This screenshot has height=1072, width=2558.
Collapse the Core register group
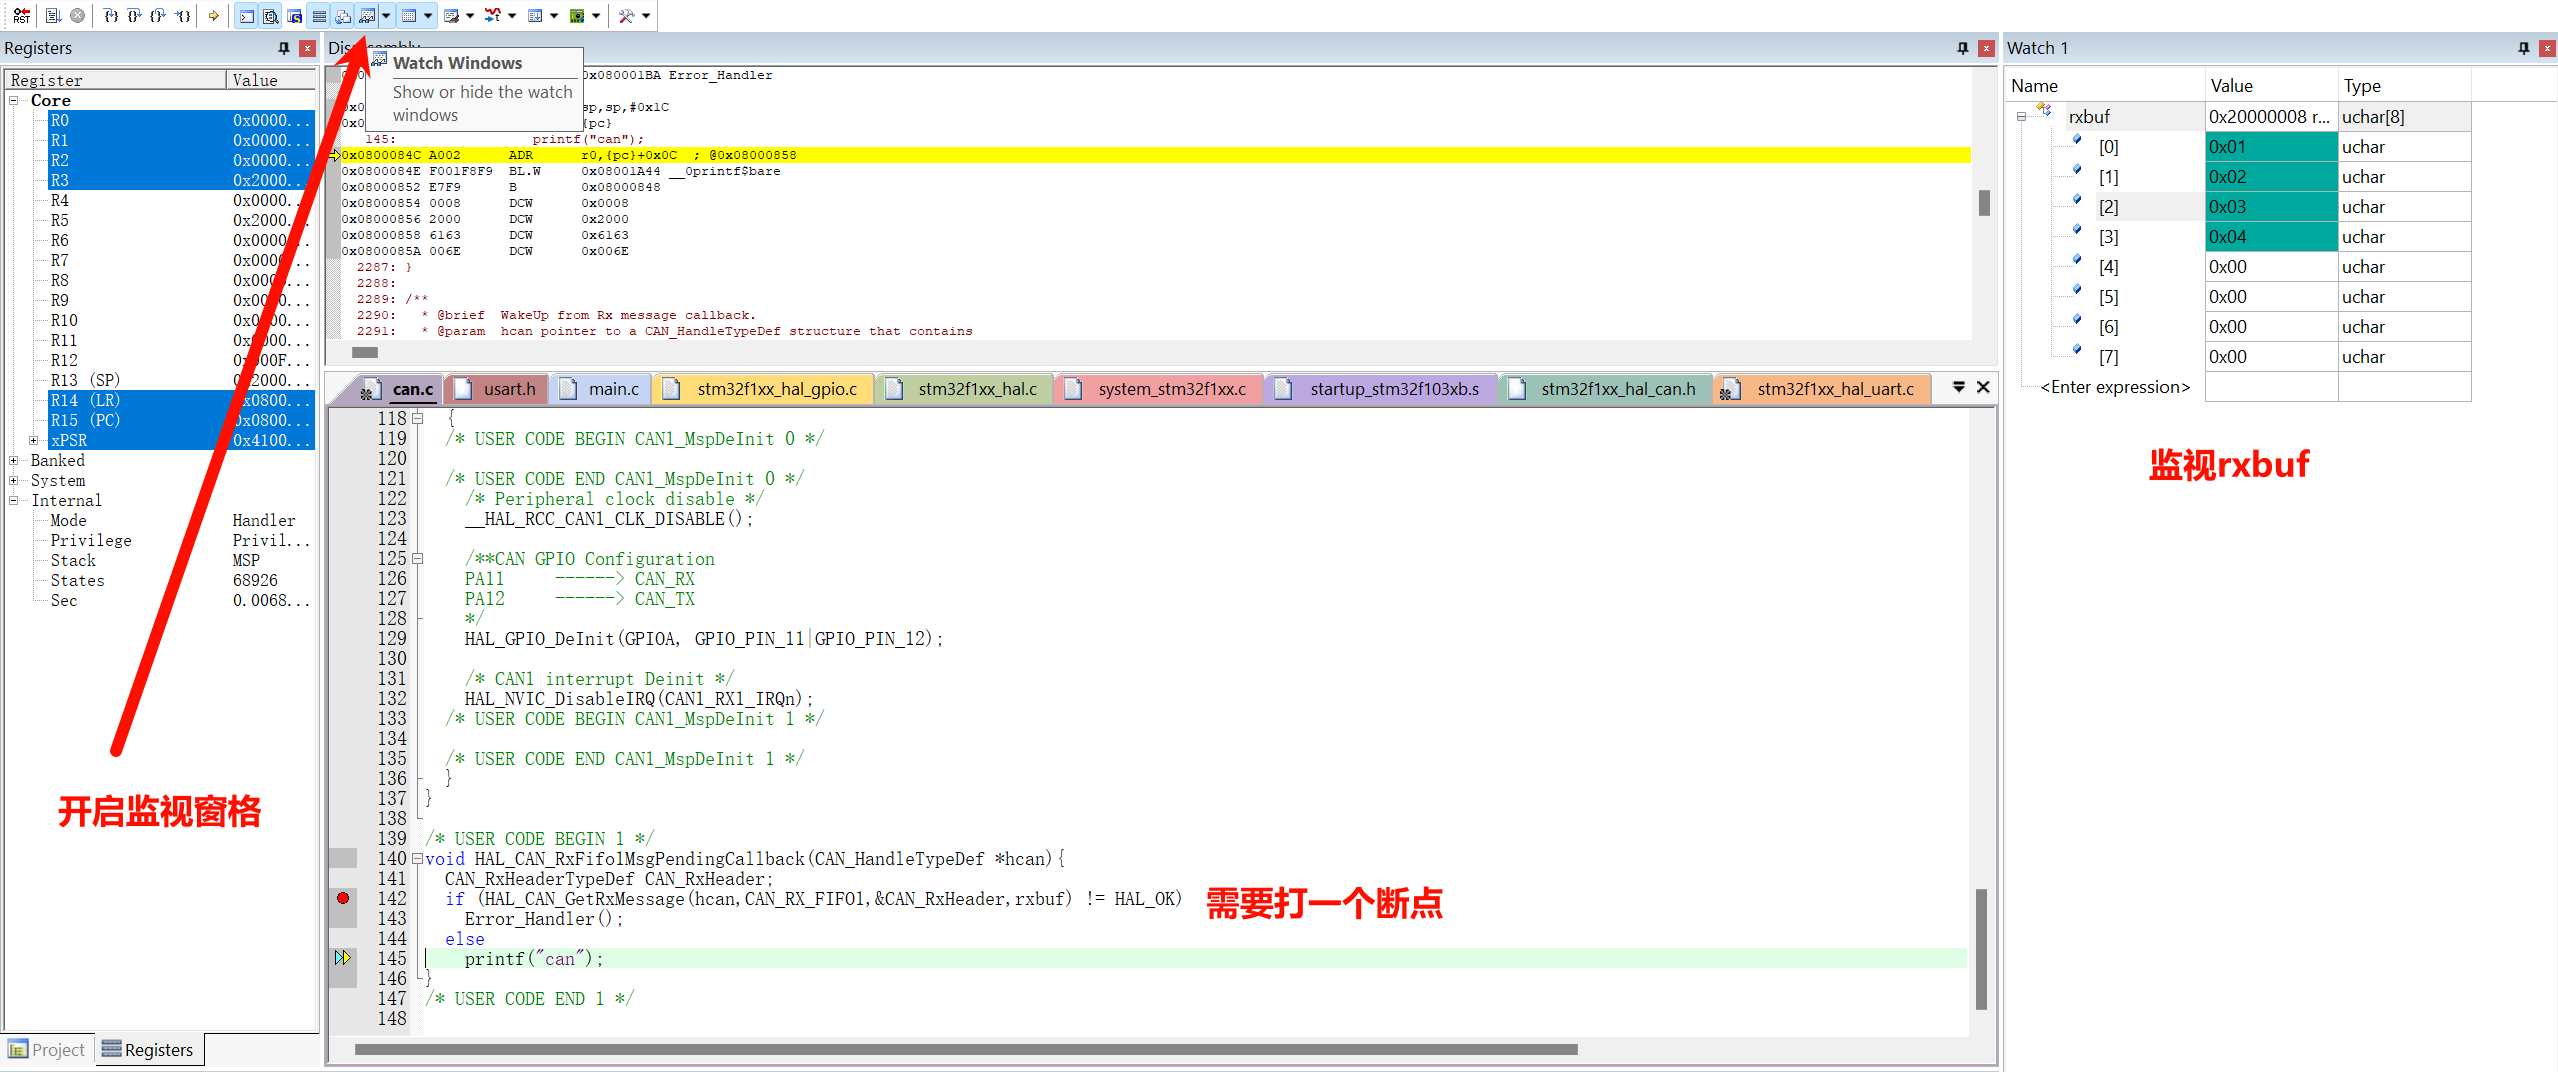[14, 100]
